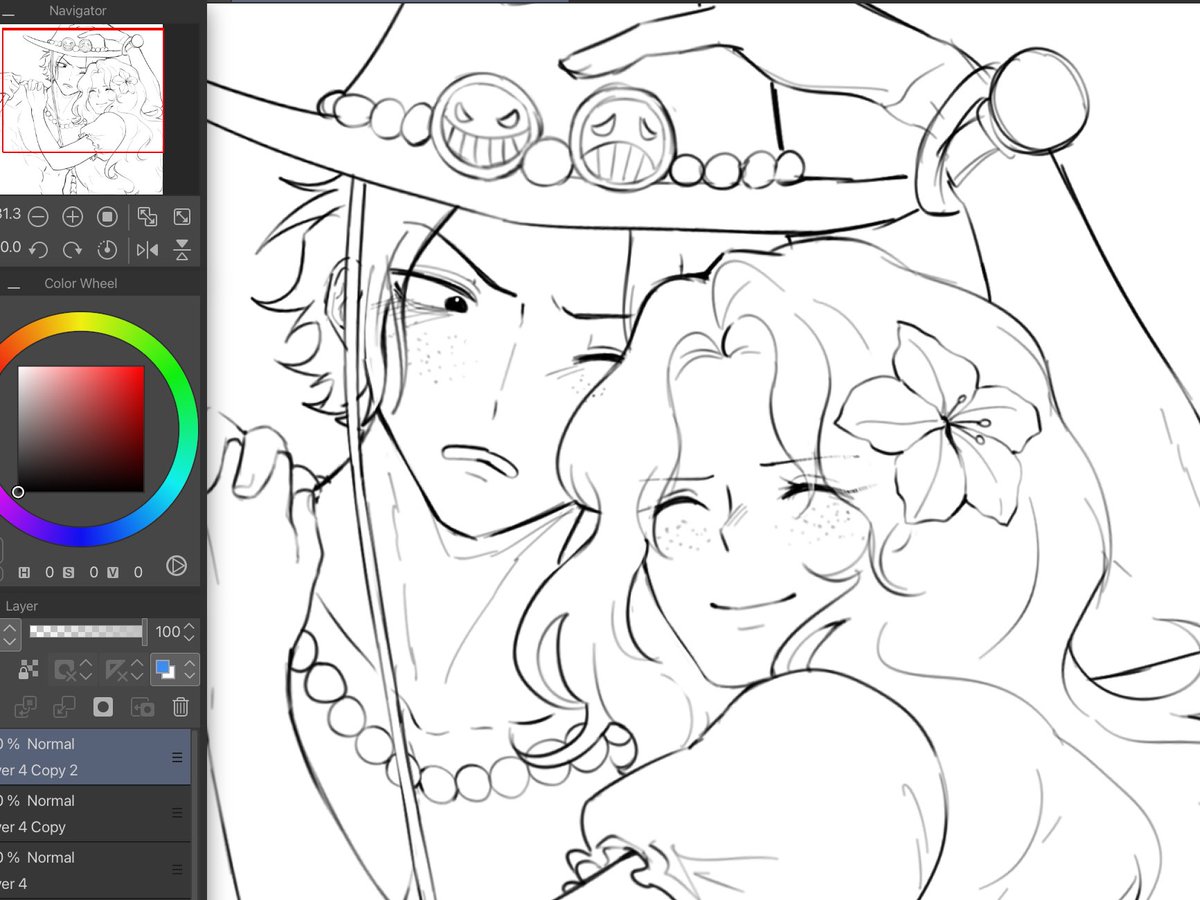Click the Layer panel title
This screenshot has width=1200, height=900.
[22, 606]
